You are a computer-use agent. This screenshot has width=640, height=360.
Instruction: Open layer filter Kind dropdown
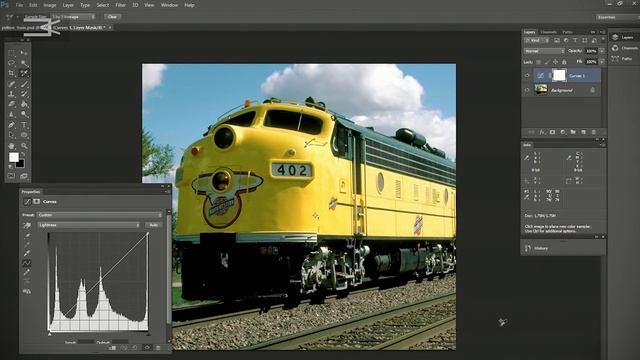click(537, 40)
